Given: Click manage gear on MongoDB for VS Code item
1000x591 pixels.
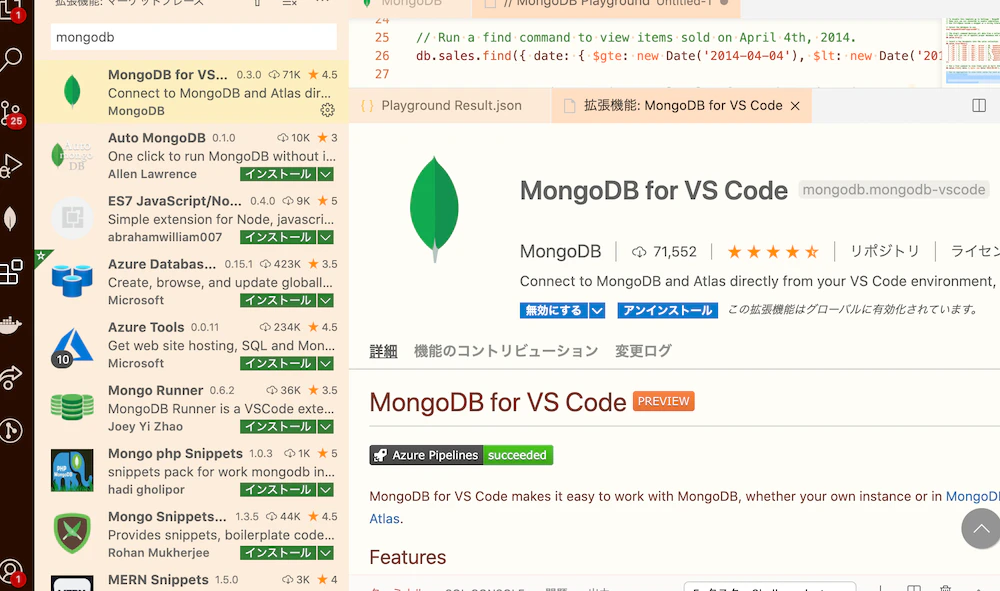Looking at the screenshot, I should coord(327,110).
